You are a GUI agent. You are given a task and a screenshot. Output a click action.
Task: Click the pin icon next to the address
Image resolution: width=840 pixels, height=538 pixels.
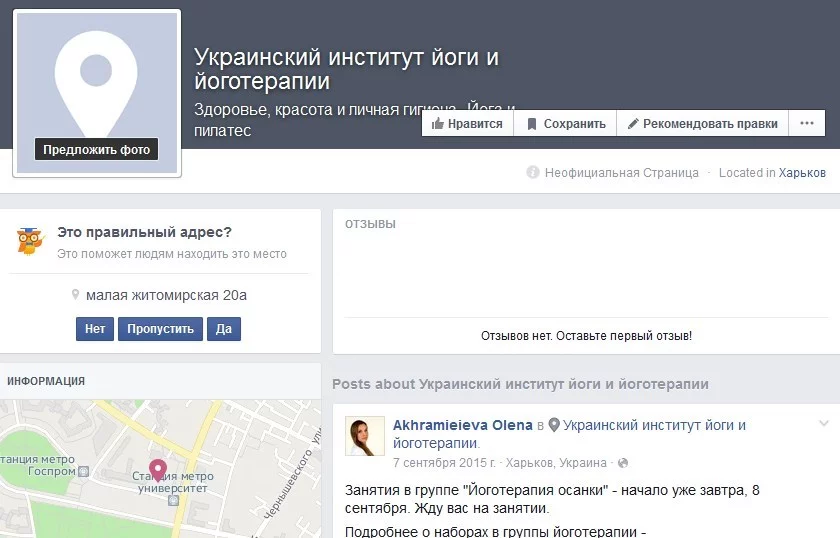[76, 295]
